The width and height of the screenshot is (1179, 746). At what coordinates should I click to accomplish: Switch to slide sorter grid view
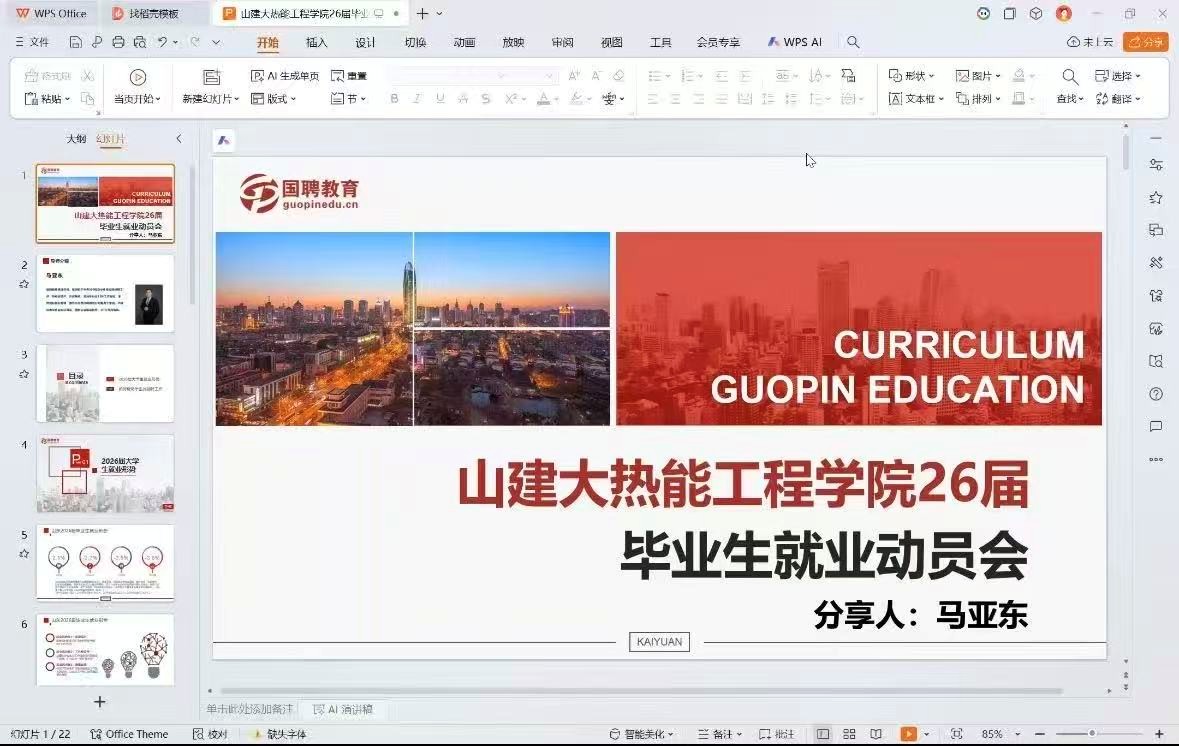click(849, 734)
